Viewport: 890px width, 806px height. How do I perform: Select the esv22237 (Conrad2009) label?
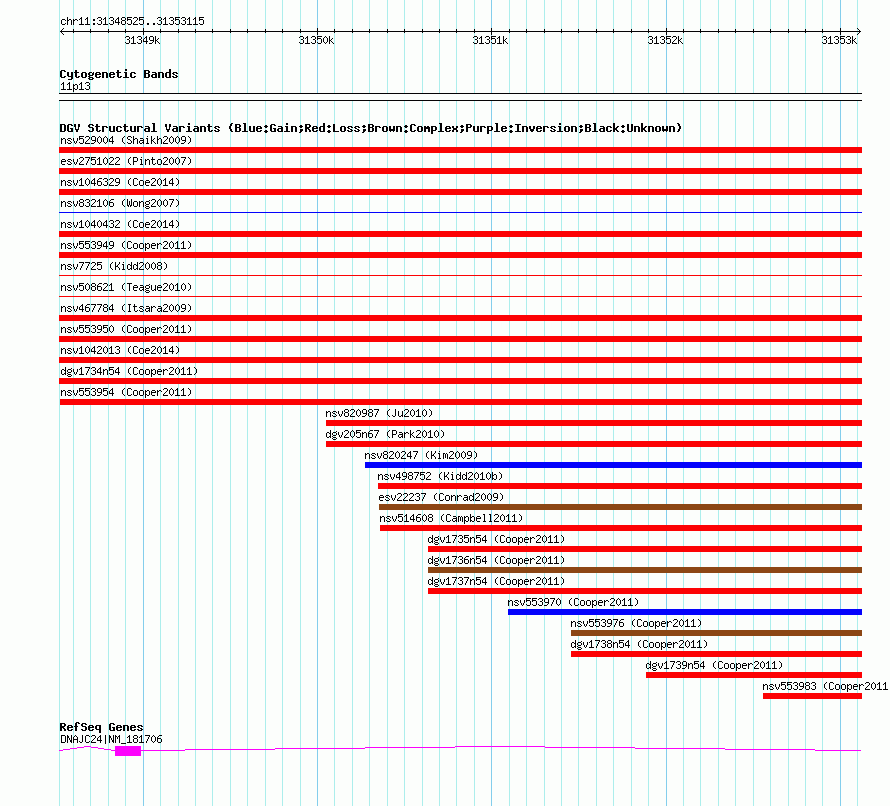[441, 497]
